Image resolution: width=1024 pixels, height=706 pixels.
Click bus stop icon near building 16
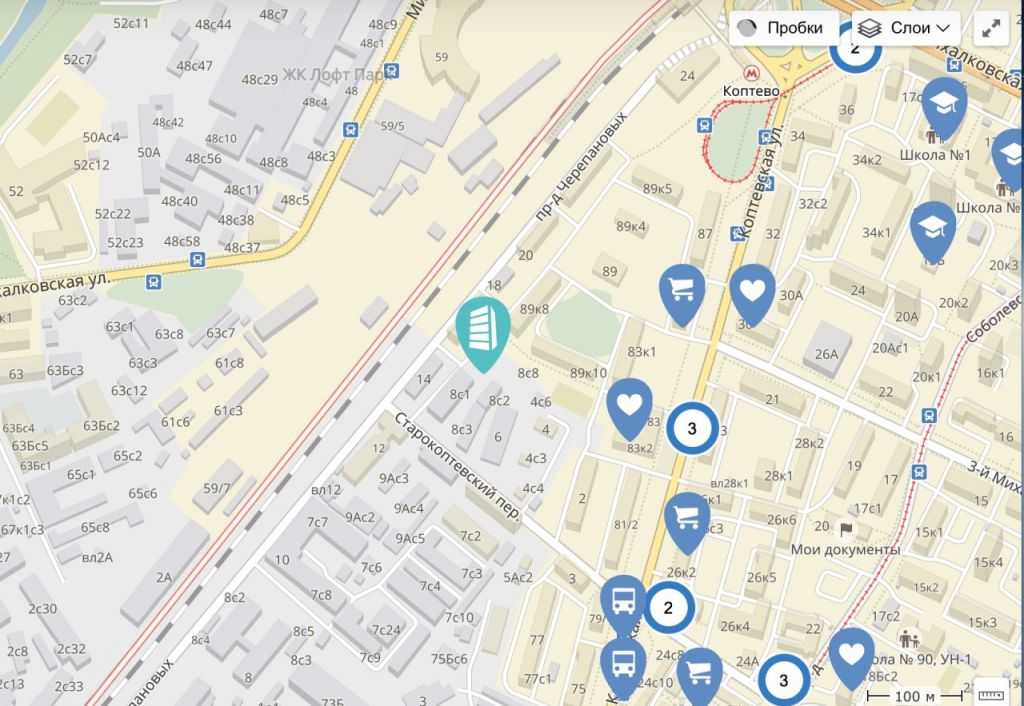point(929,415)
